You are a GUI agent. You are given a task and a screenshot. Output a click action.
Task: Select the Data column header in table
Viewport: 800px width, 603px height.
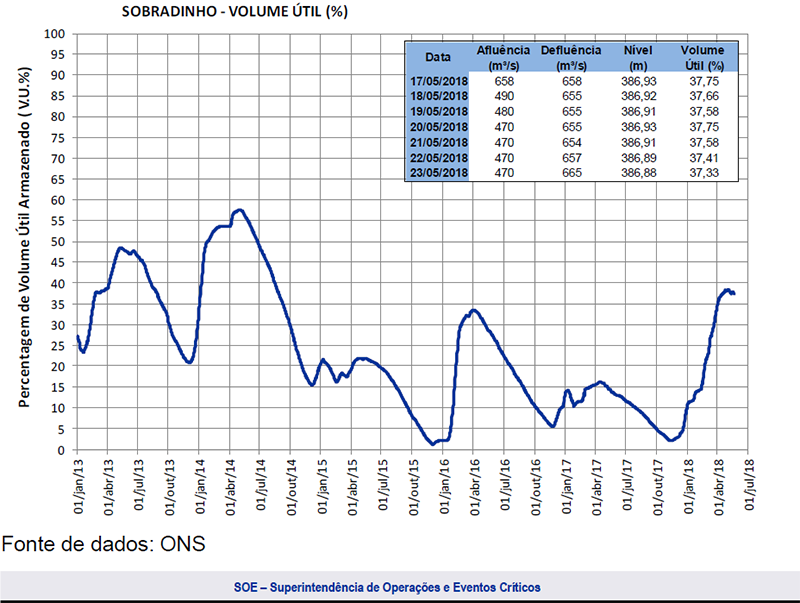(437, 57)
